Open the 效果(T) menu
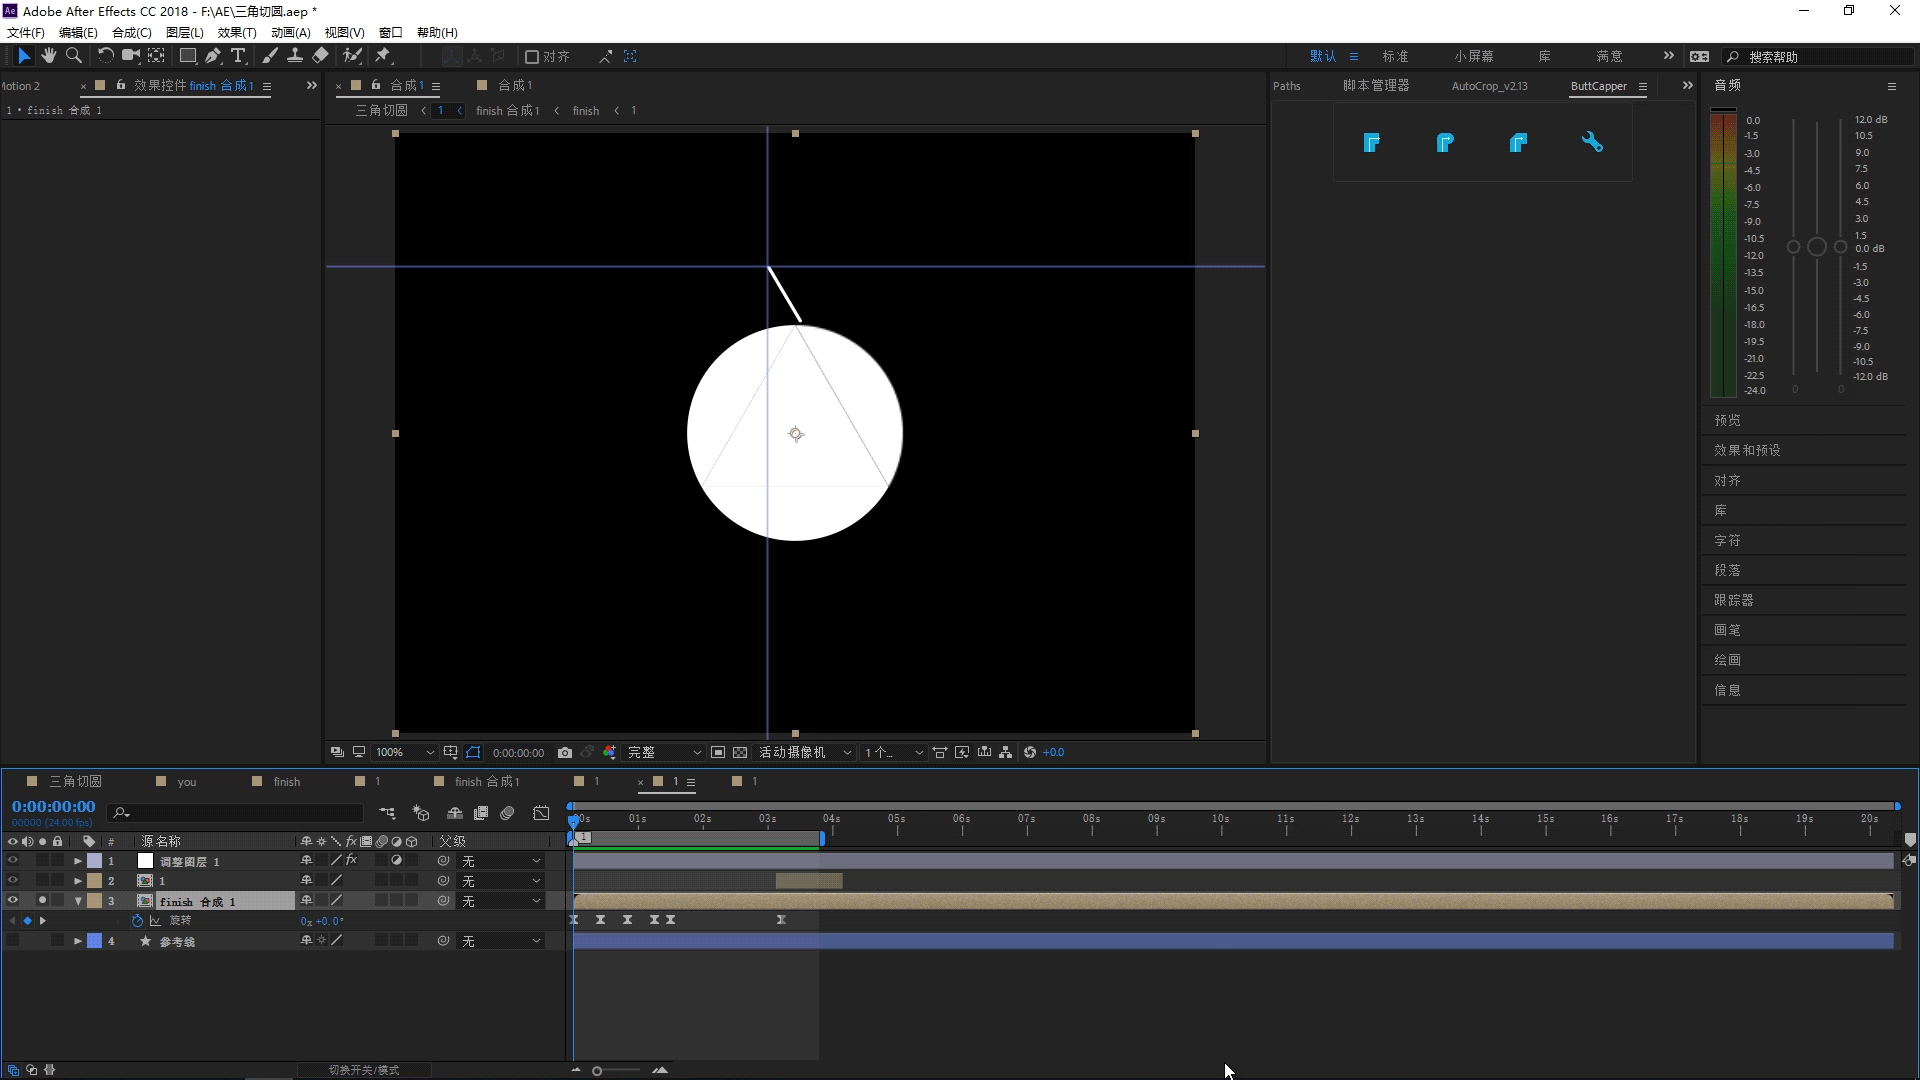The image size is (1920, 1080). pyautogui.click(x=237, y=33)
